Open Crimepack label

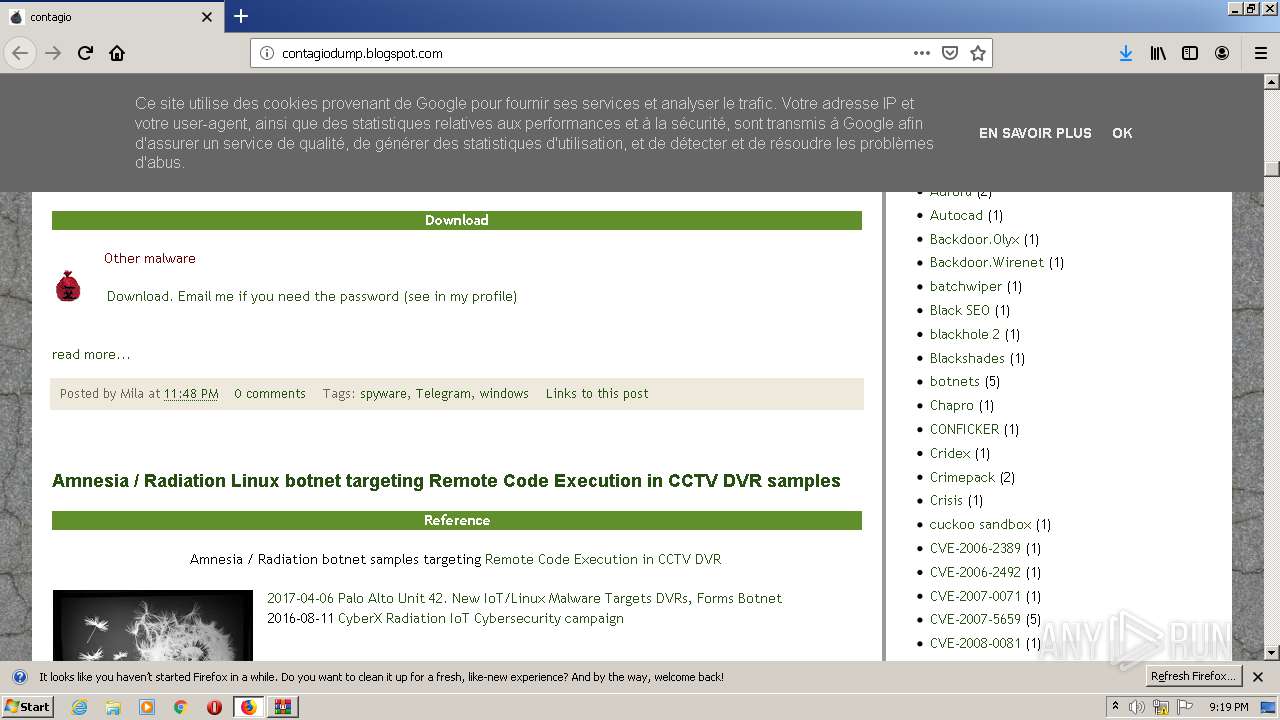click(x=962, y=477)
